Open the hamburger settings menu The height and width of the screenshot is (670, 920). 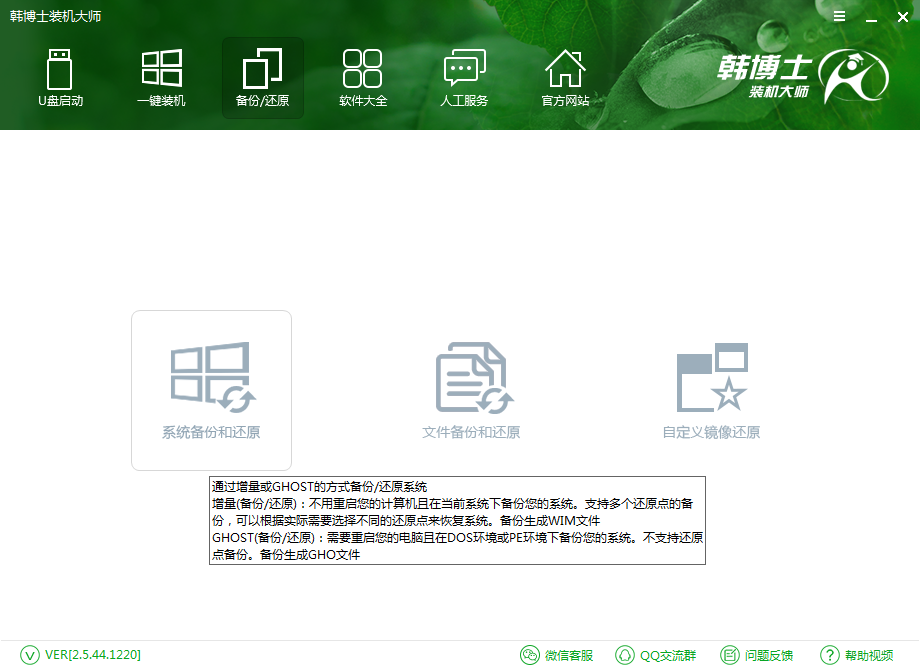pos(838,16)
